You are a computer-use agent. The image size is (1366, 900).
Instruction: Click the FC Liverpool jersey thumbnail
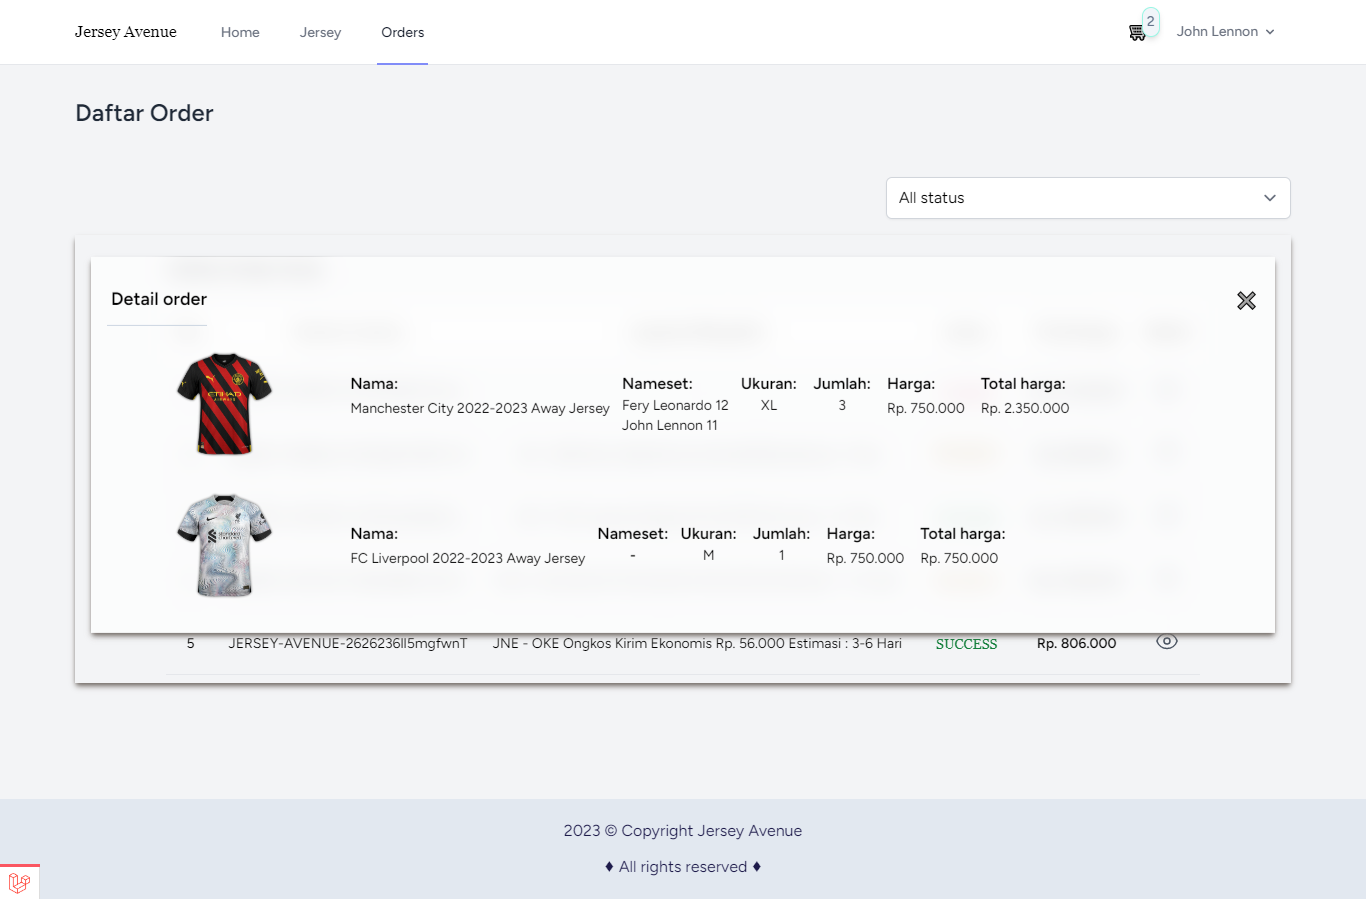point(225,546)
